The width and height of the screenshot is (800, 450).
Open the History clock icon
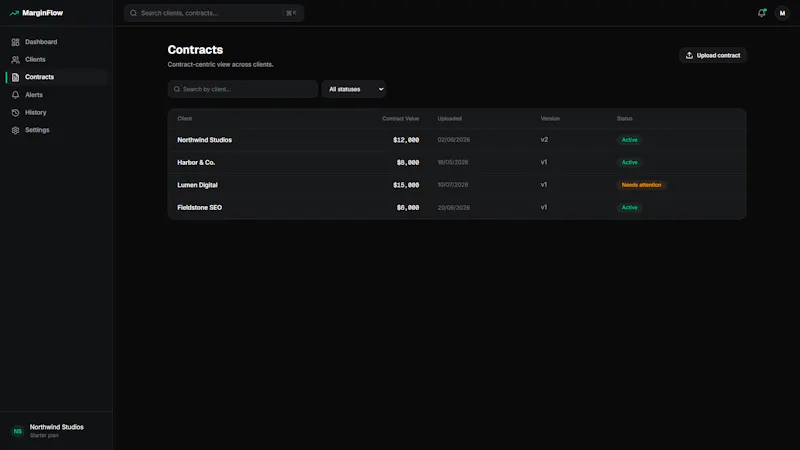coord(15,112)
